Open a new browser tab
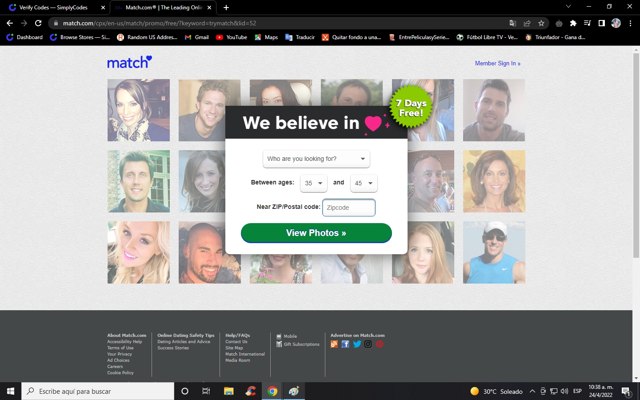This screenshot has width=640, height=400. click(x=226, y=7)
